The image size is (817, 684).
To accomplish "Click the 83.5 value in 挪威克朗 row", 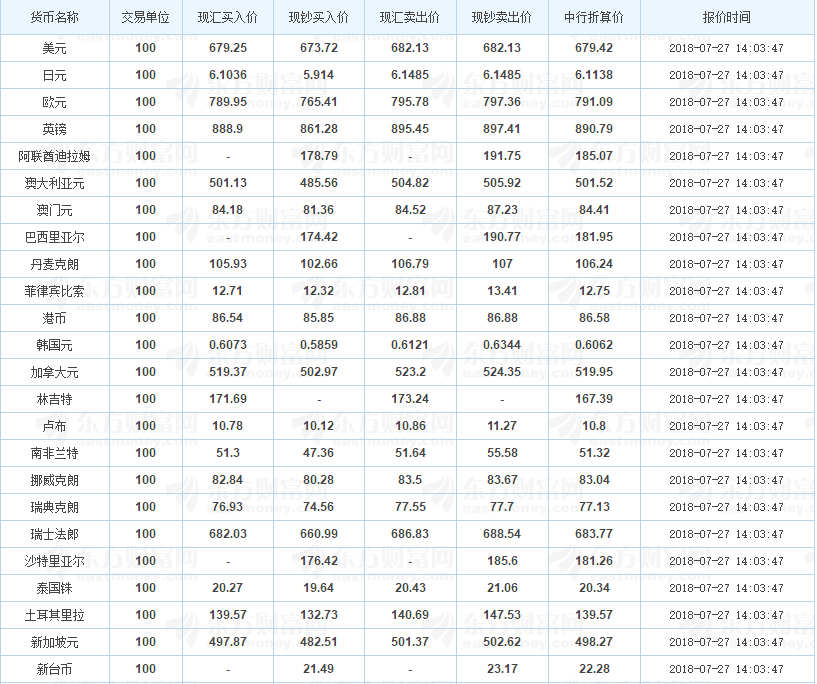I will point(410,480).
